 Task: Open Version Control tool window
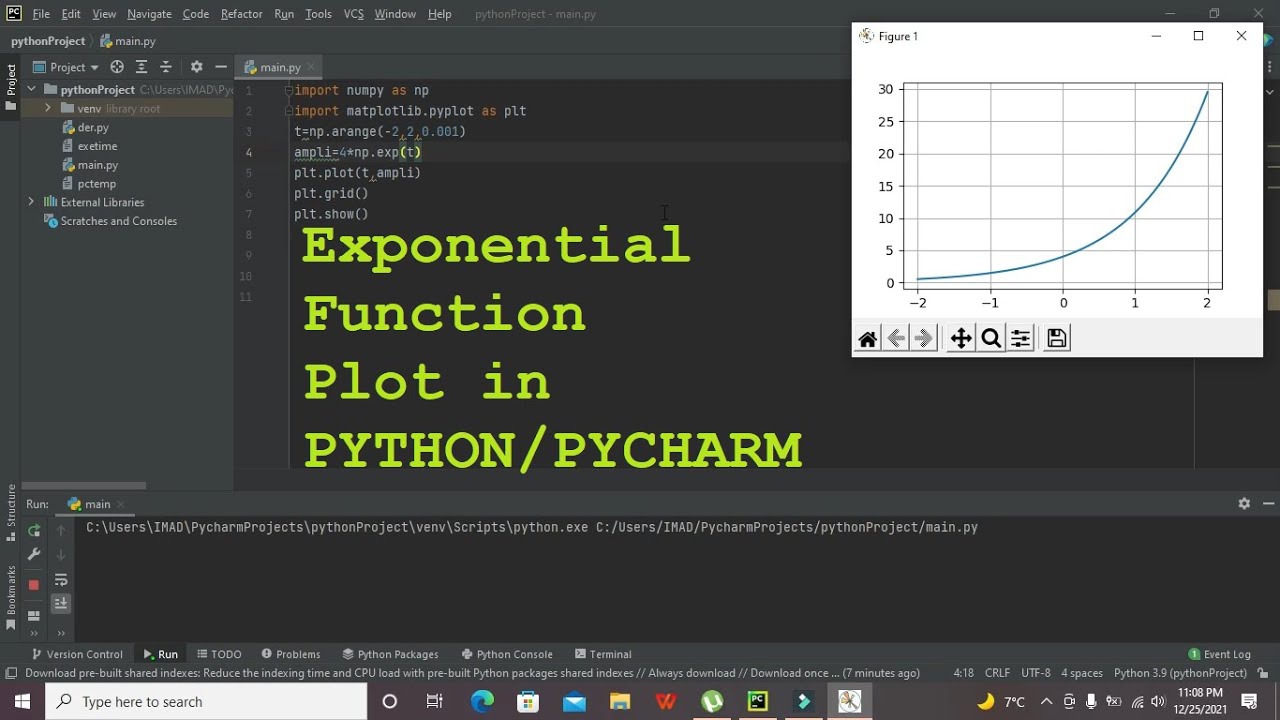pos(77,654)
